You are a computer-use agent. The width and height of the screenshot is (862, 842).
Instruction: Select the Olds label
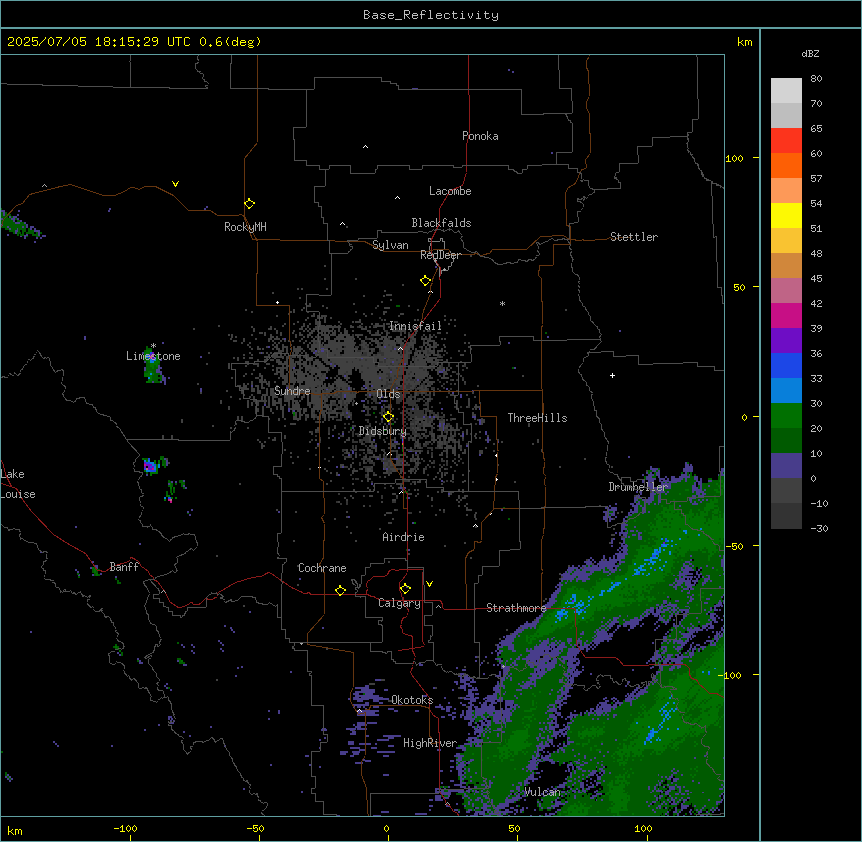(388, 394)
